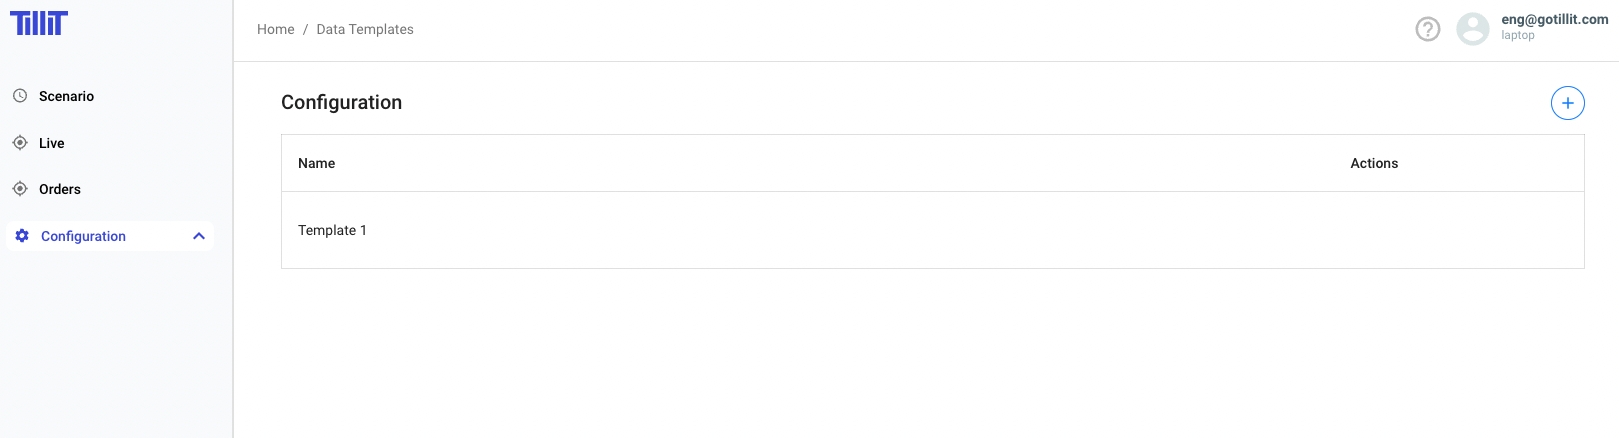The height and width of the screenshot is (438, 1619).
Task: Select the Configuration sidebar label
Action: coord(83,236)
